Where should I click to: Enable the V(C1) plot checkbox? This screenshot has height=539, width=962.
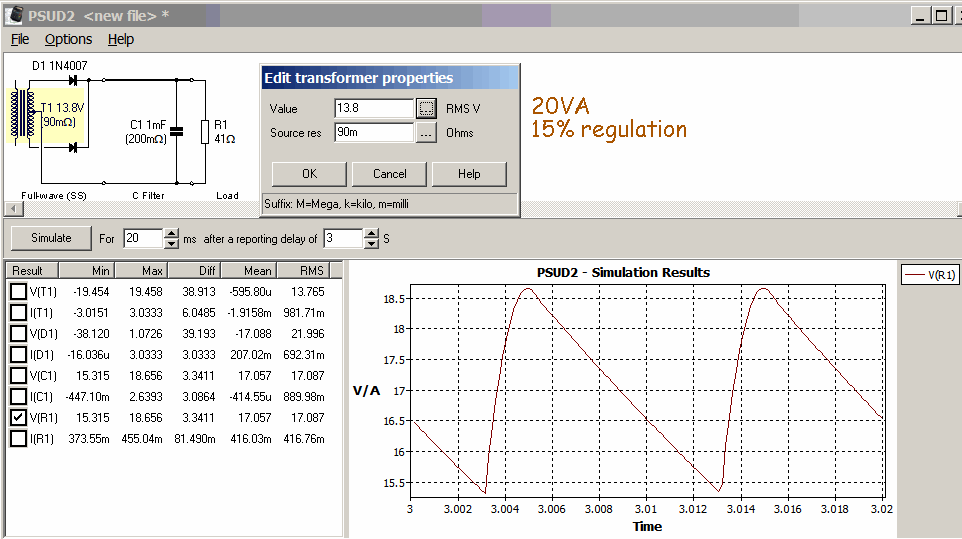18,375
